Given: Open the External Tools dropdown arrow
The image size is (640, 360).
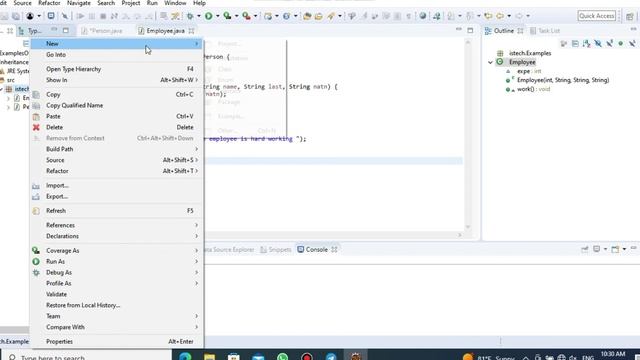Looking at the screenshot, I should pos(256,16).
